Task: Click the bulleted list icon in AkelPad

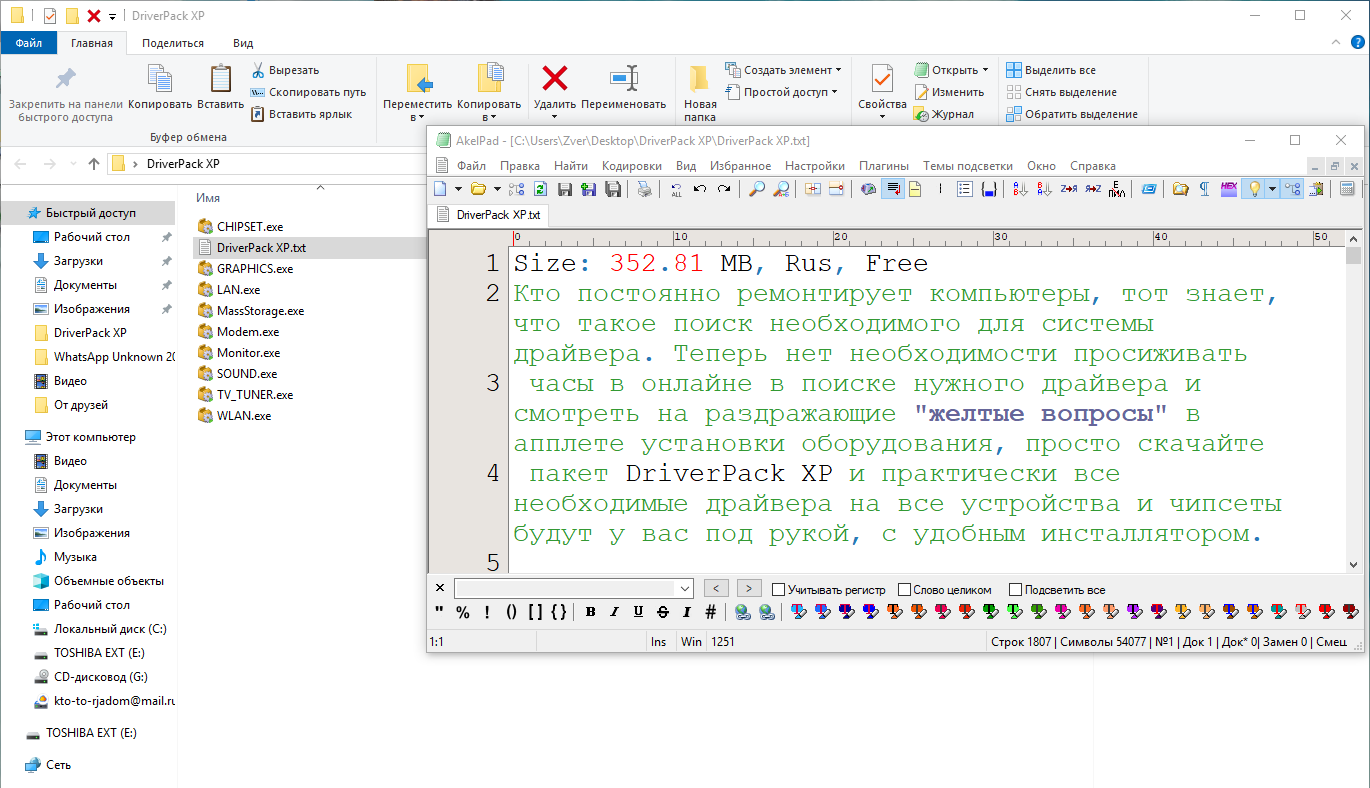Action: pyautogui.click(x=964, y=188)
